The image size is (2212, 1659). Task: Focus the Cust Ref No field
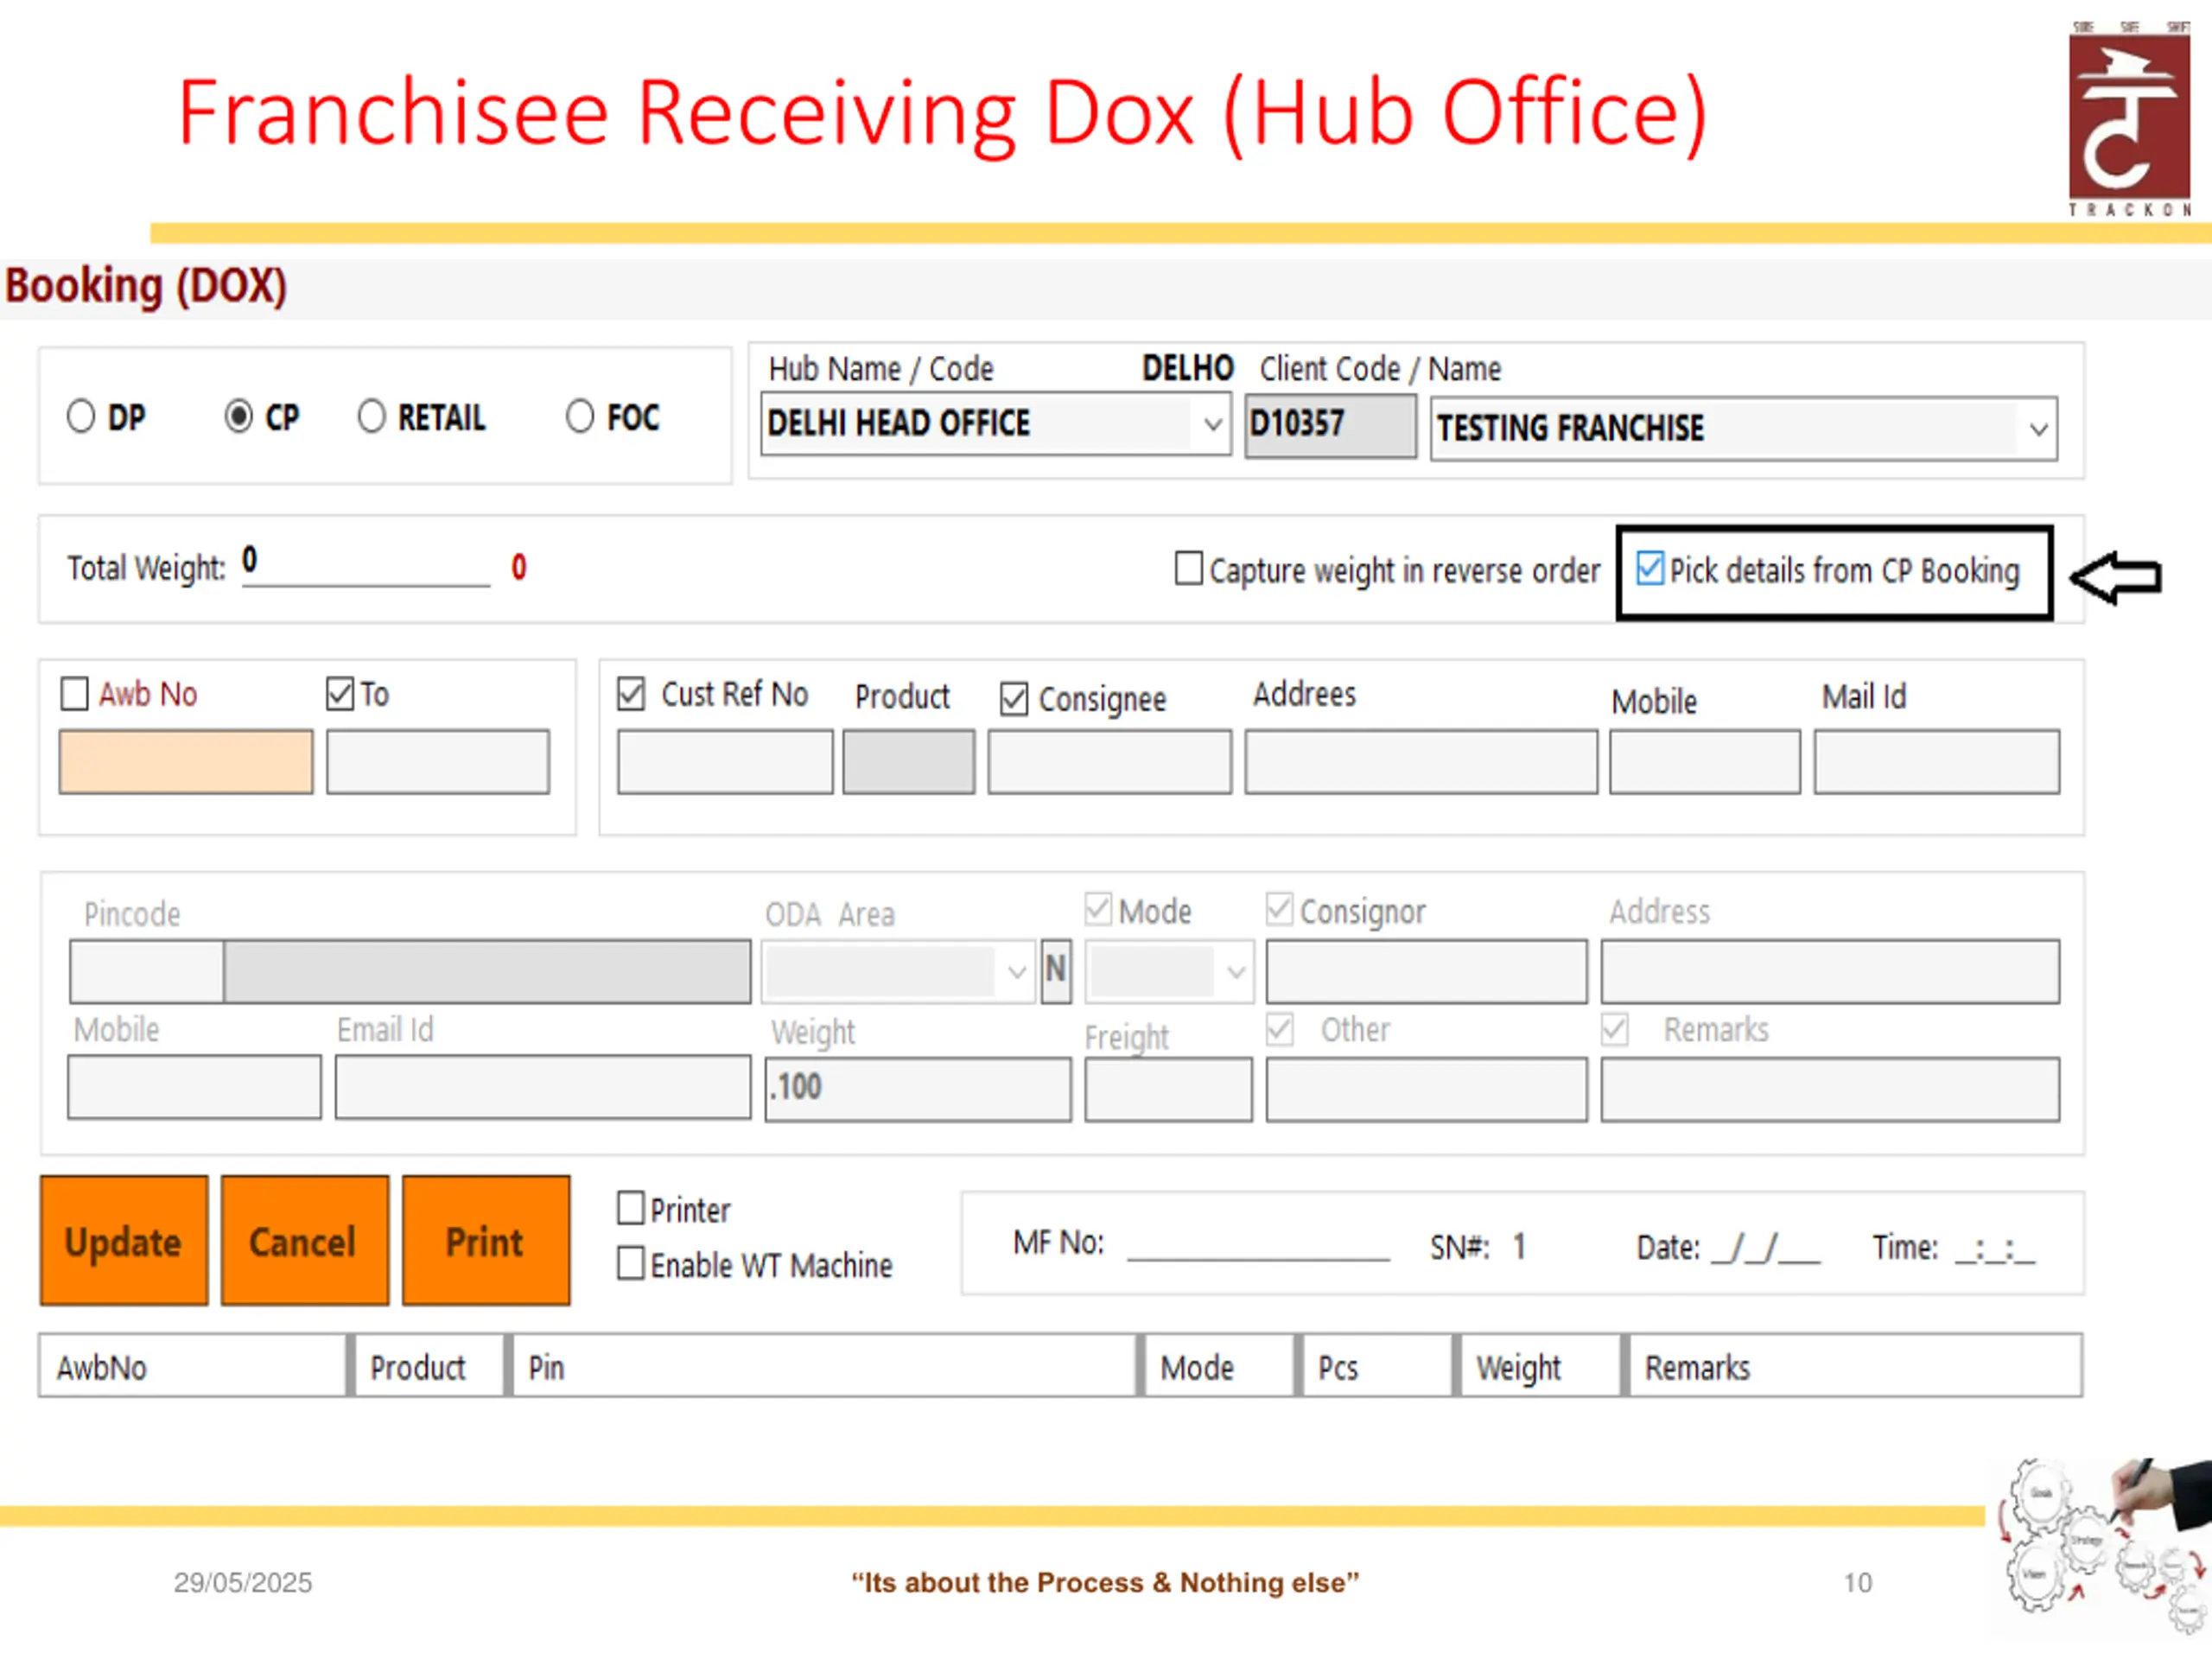pos(725,762)
